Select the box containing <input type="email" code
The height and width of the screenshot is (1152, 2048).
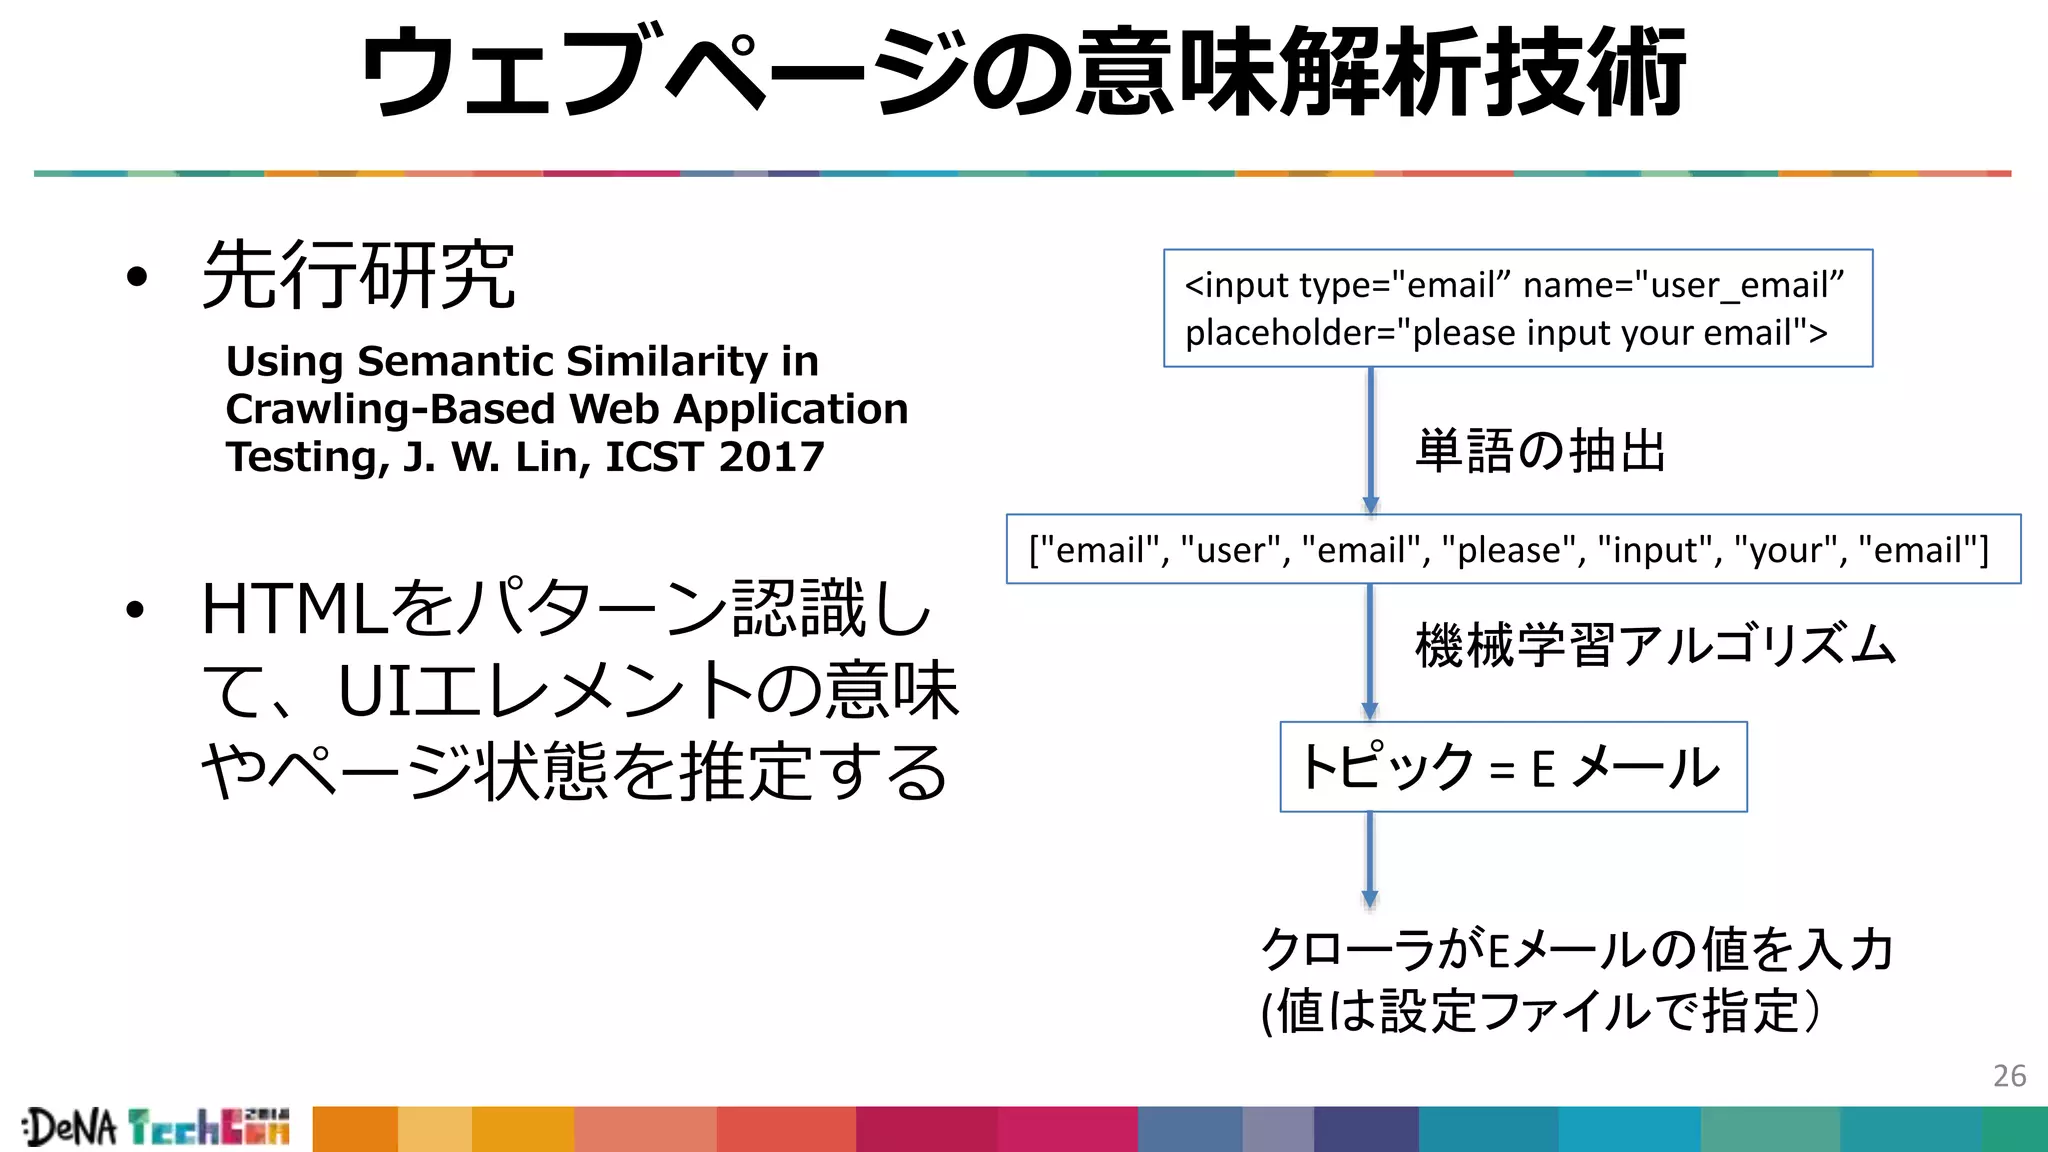(x=1518, y=308)
